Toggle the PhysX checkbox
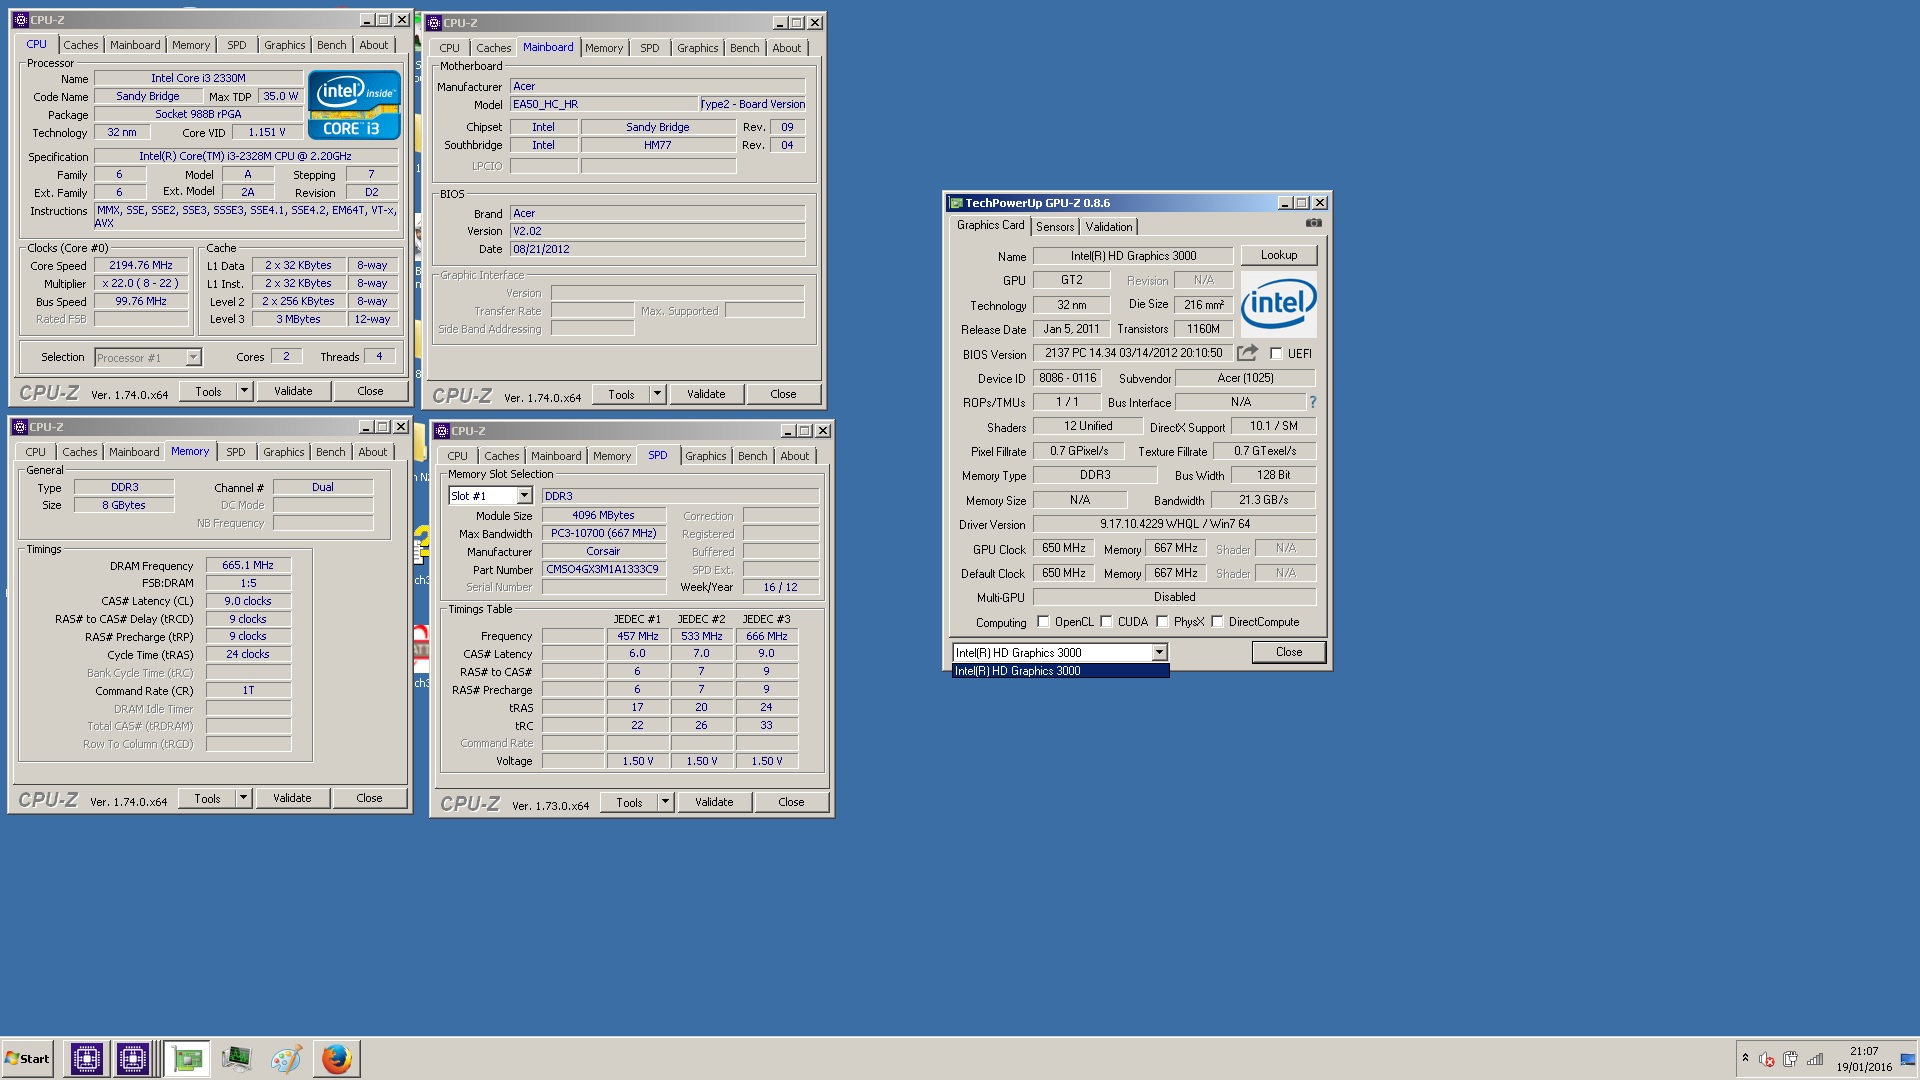Viewport: 1920px width, 1080px height. point(1162,621)
